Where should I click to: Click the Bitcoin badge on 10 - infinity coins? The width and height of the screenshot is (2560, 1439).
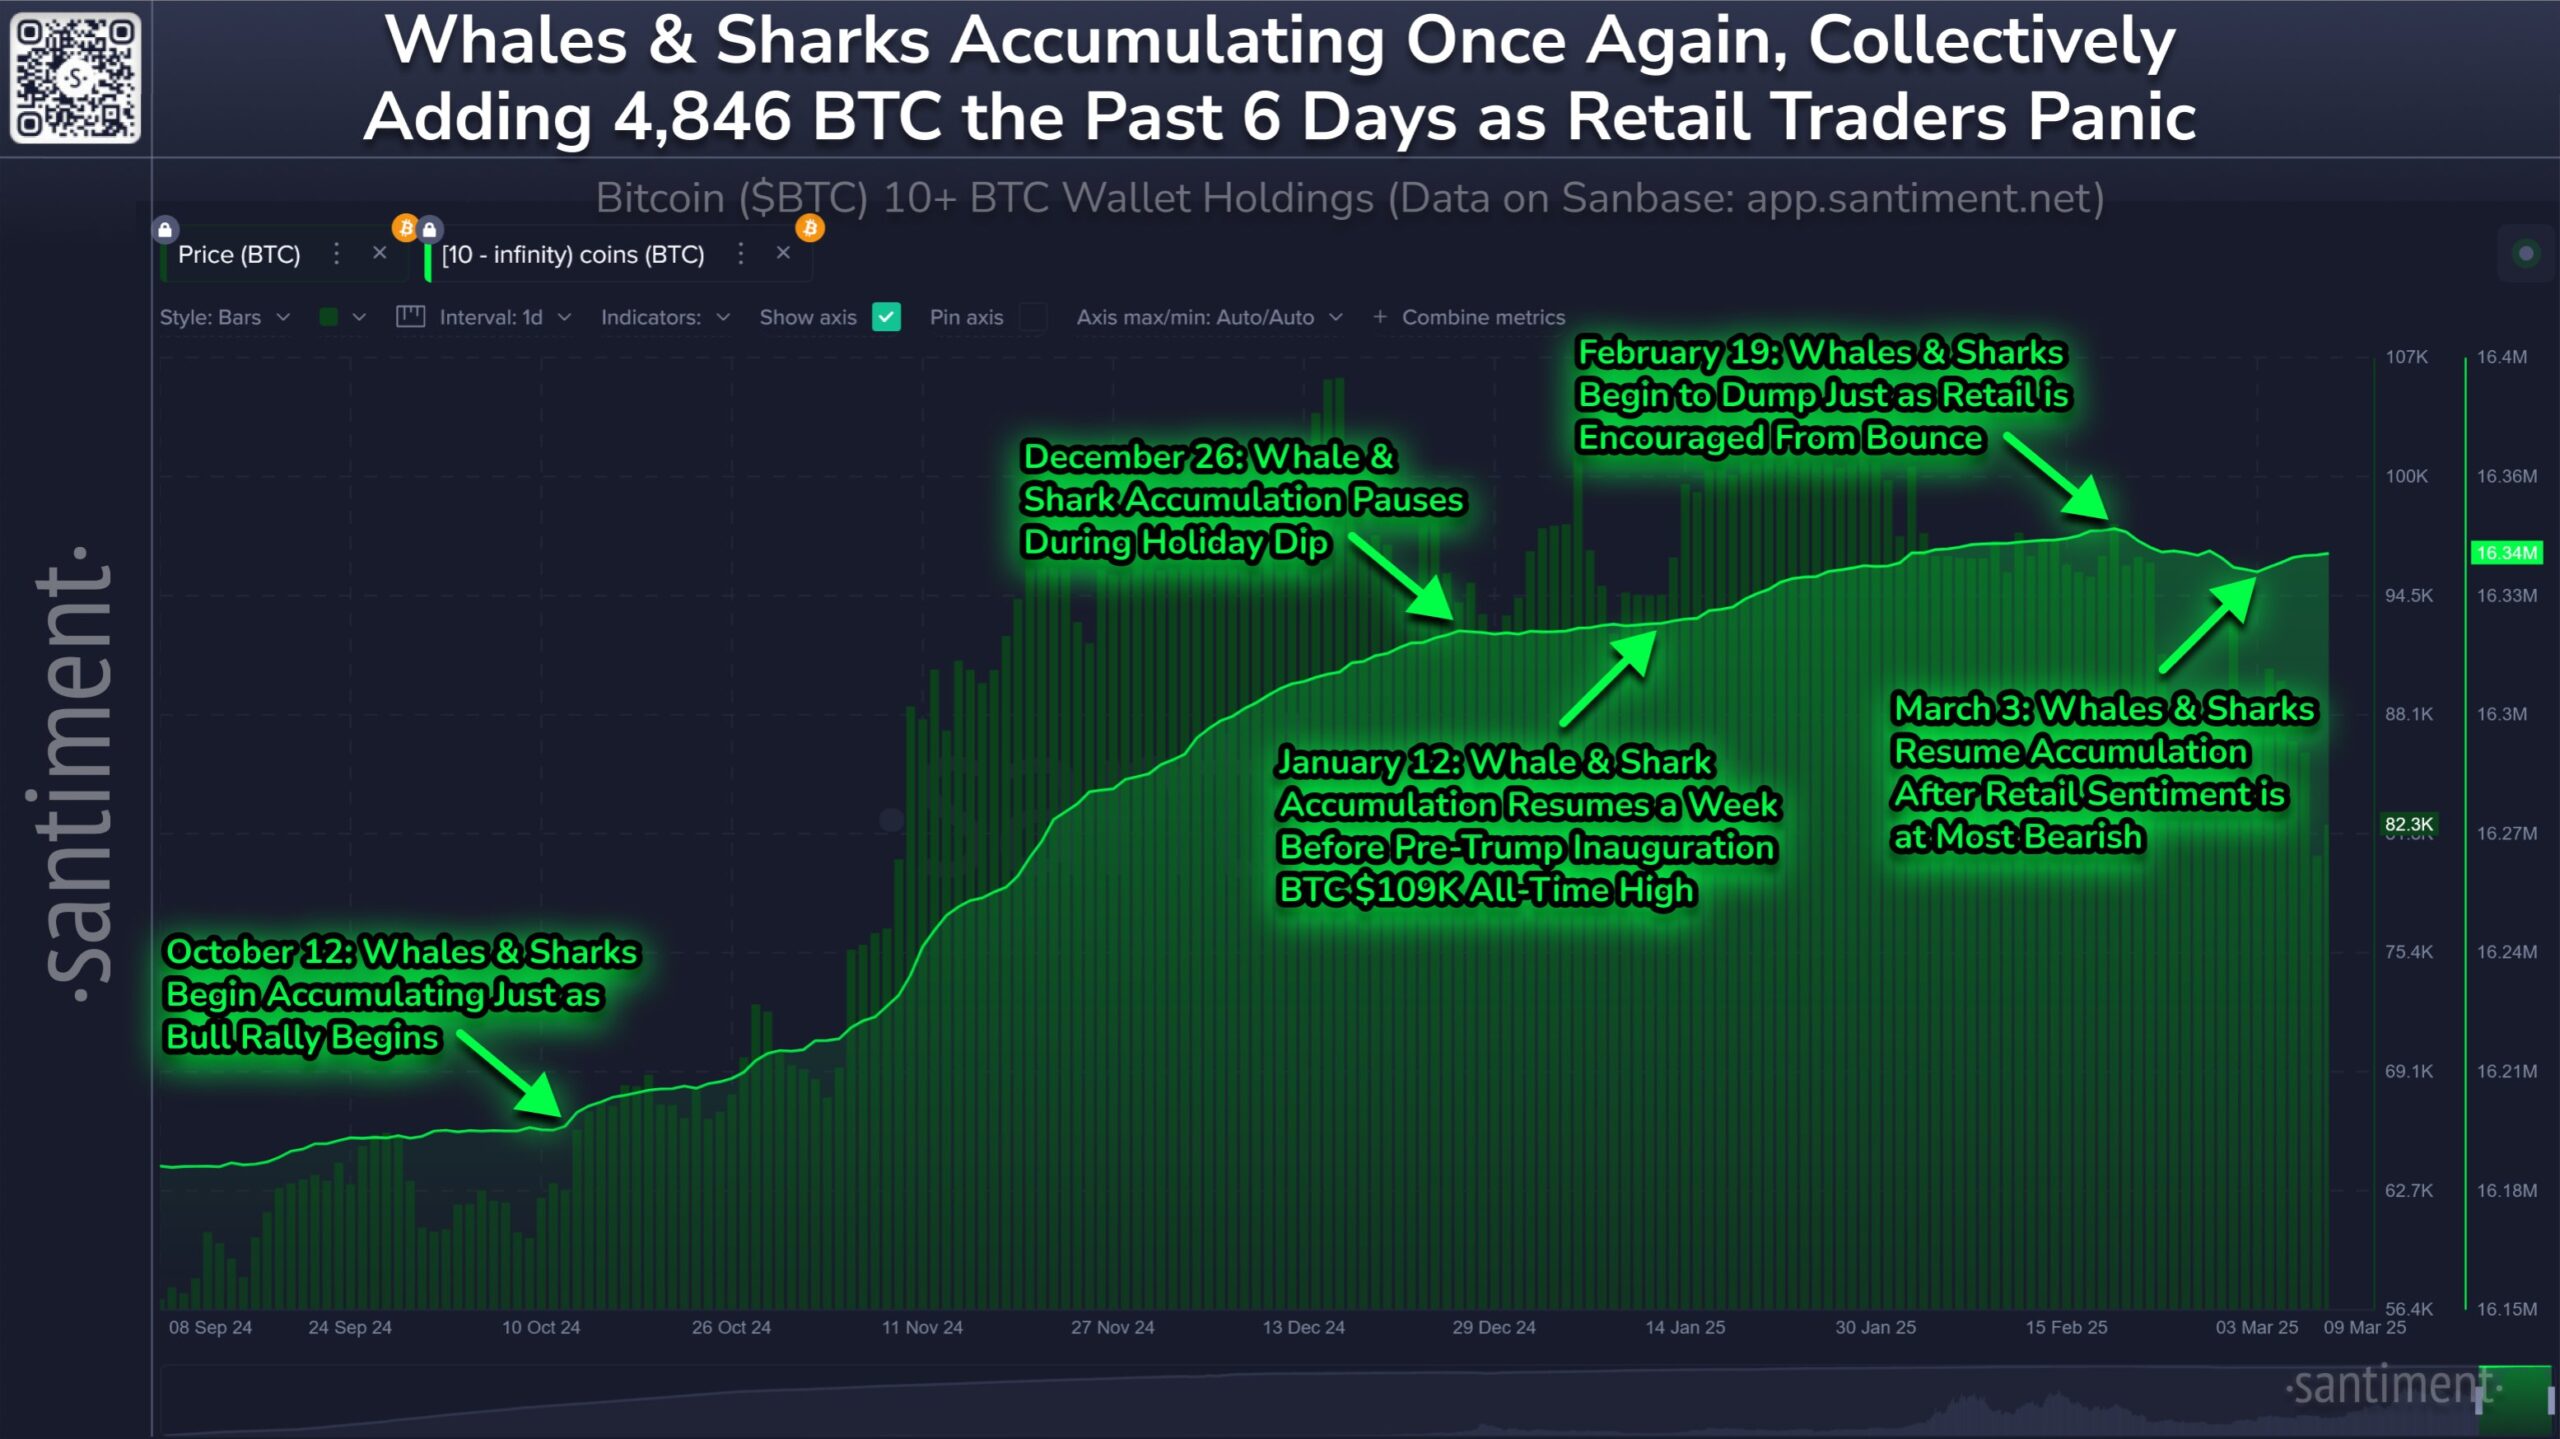(810, 228)
